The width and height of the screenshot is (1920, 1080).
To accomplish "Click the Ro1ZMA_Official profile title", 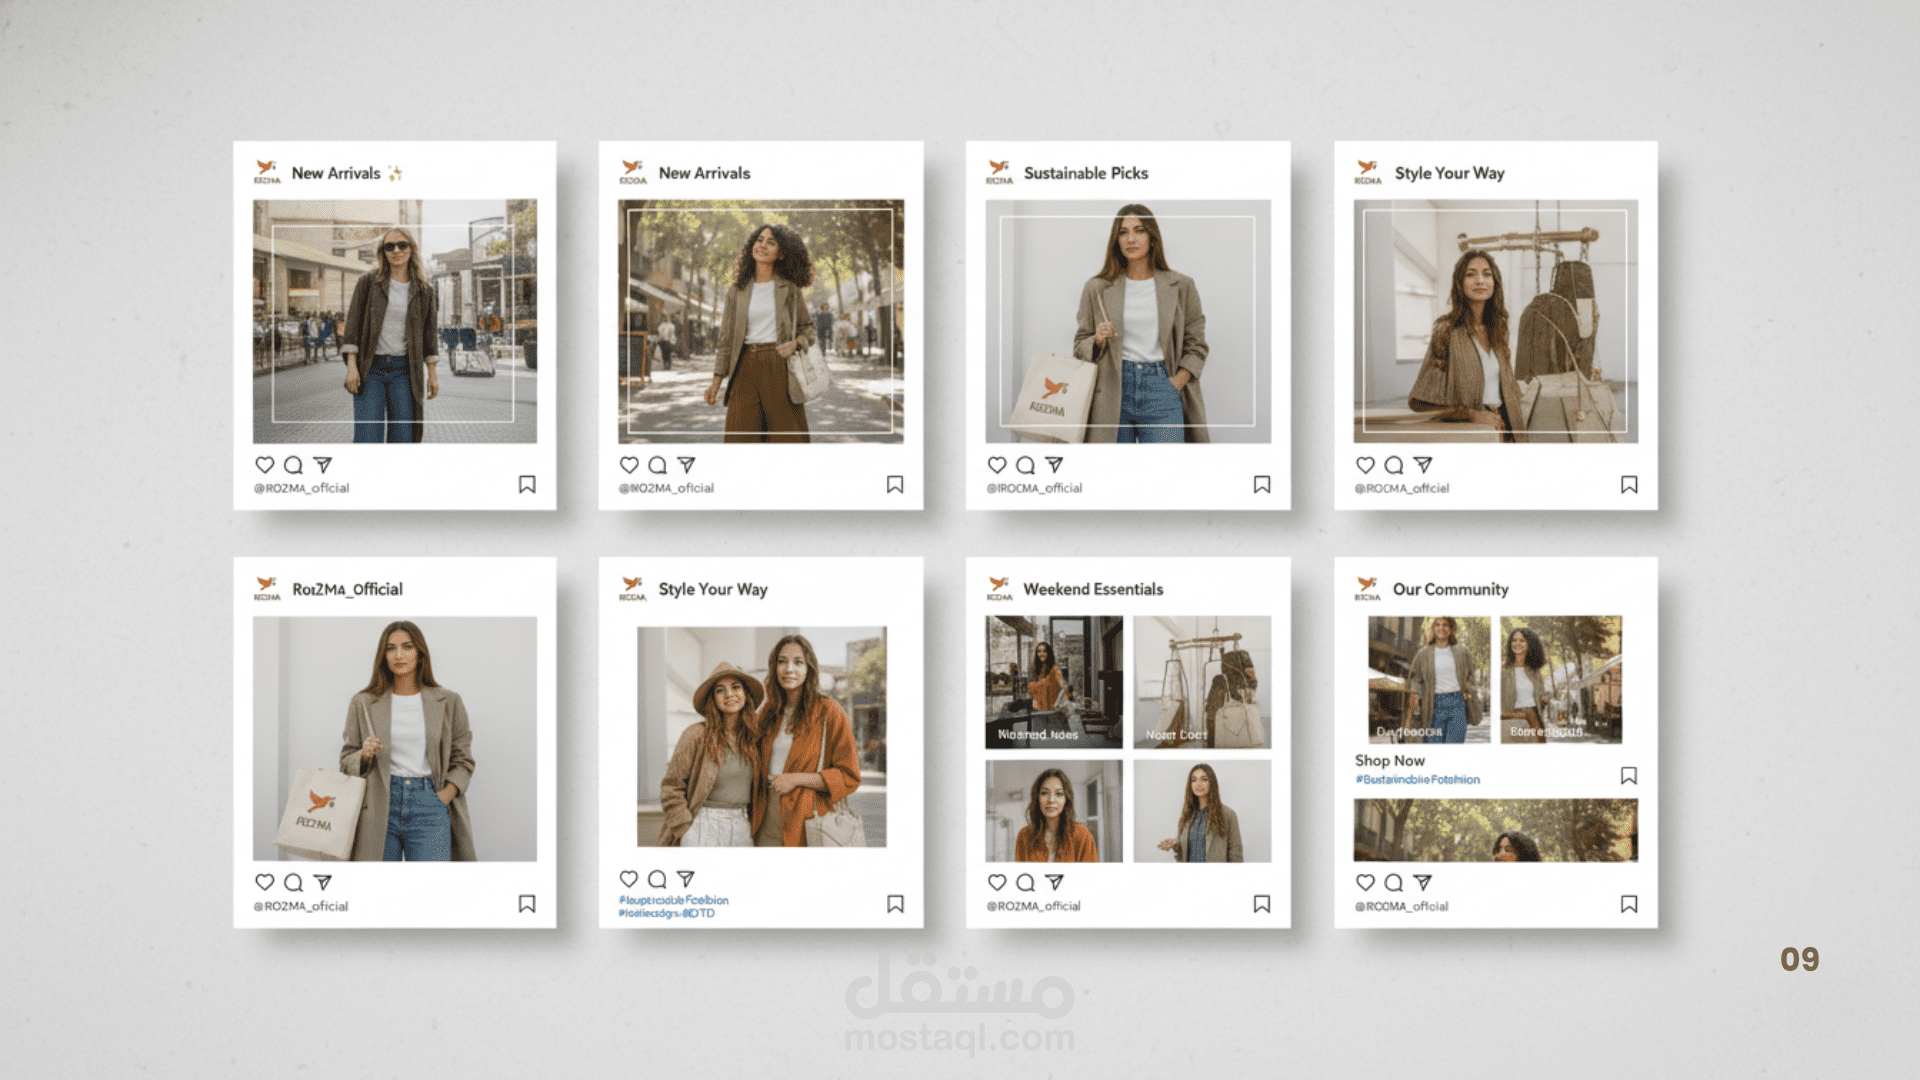I will pos(347,589).
